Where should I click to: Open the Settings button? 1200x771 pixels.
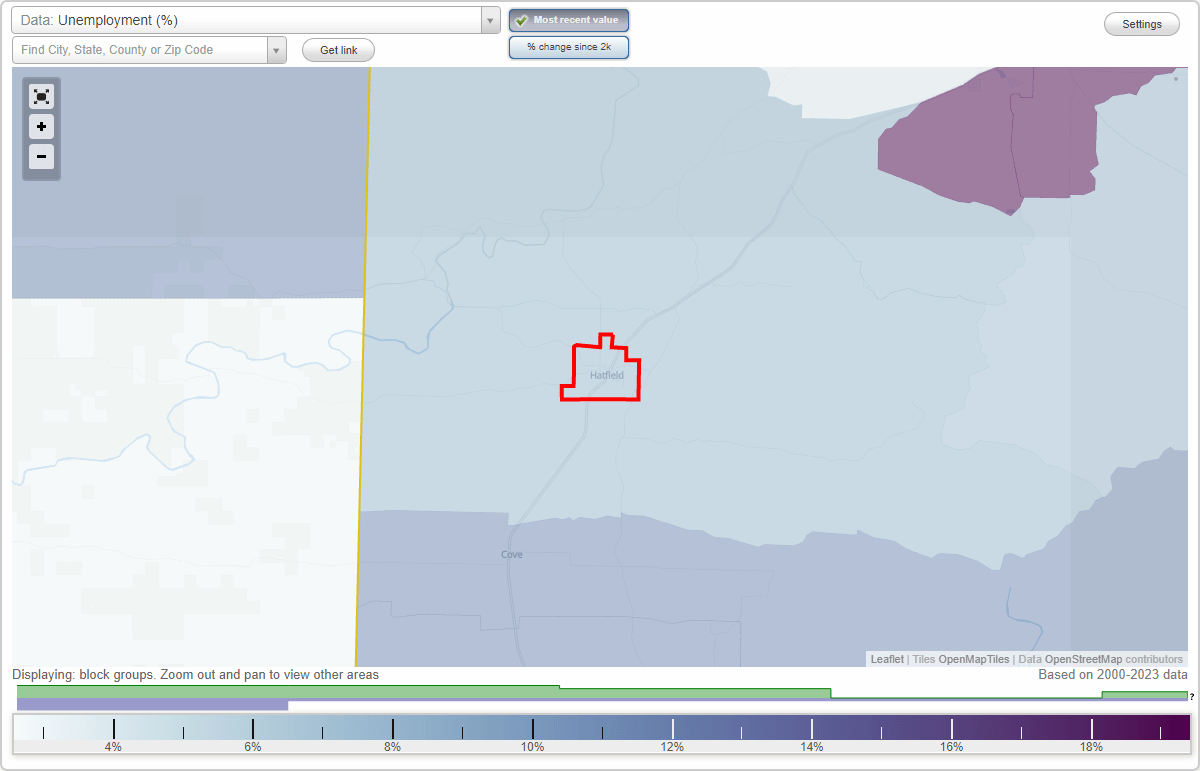1142,25
